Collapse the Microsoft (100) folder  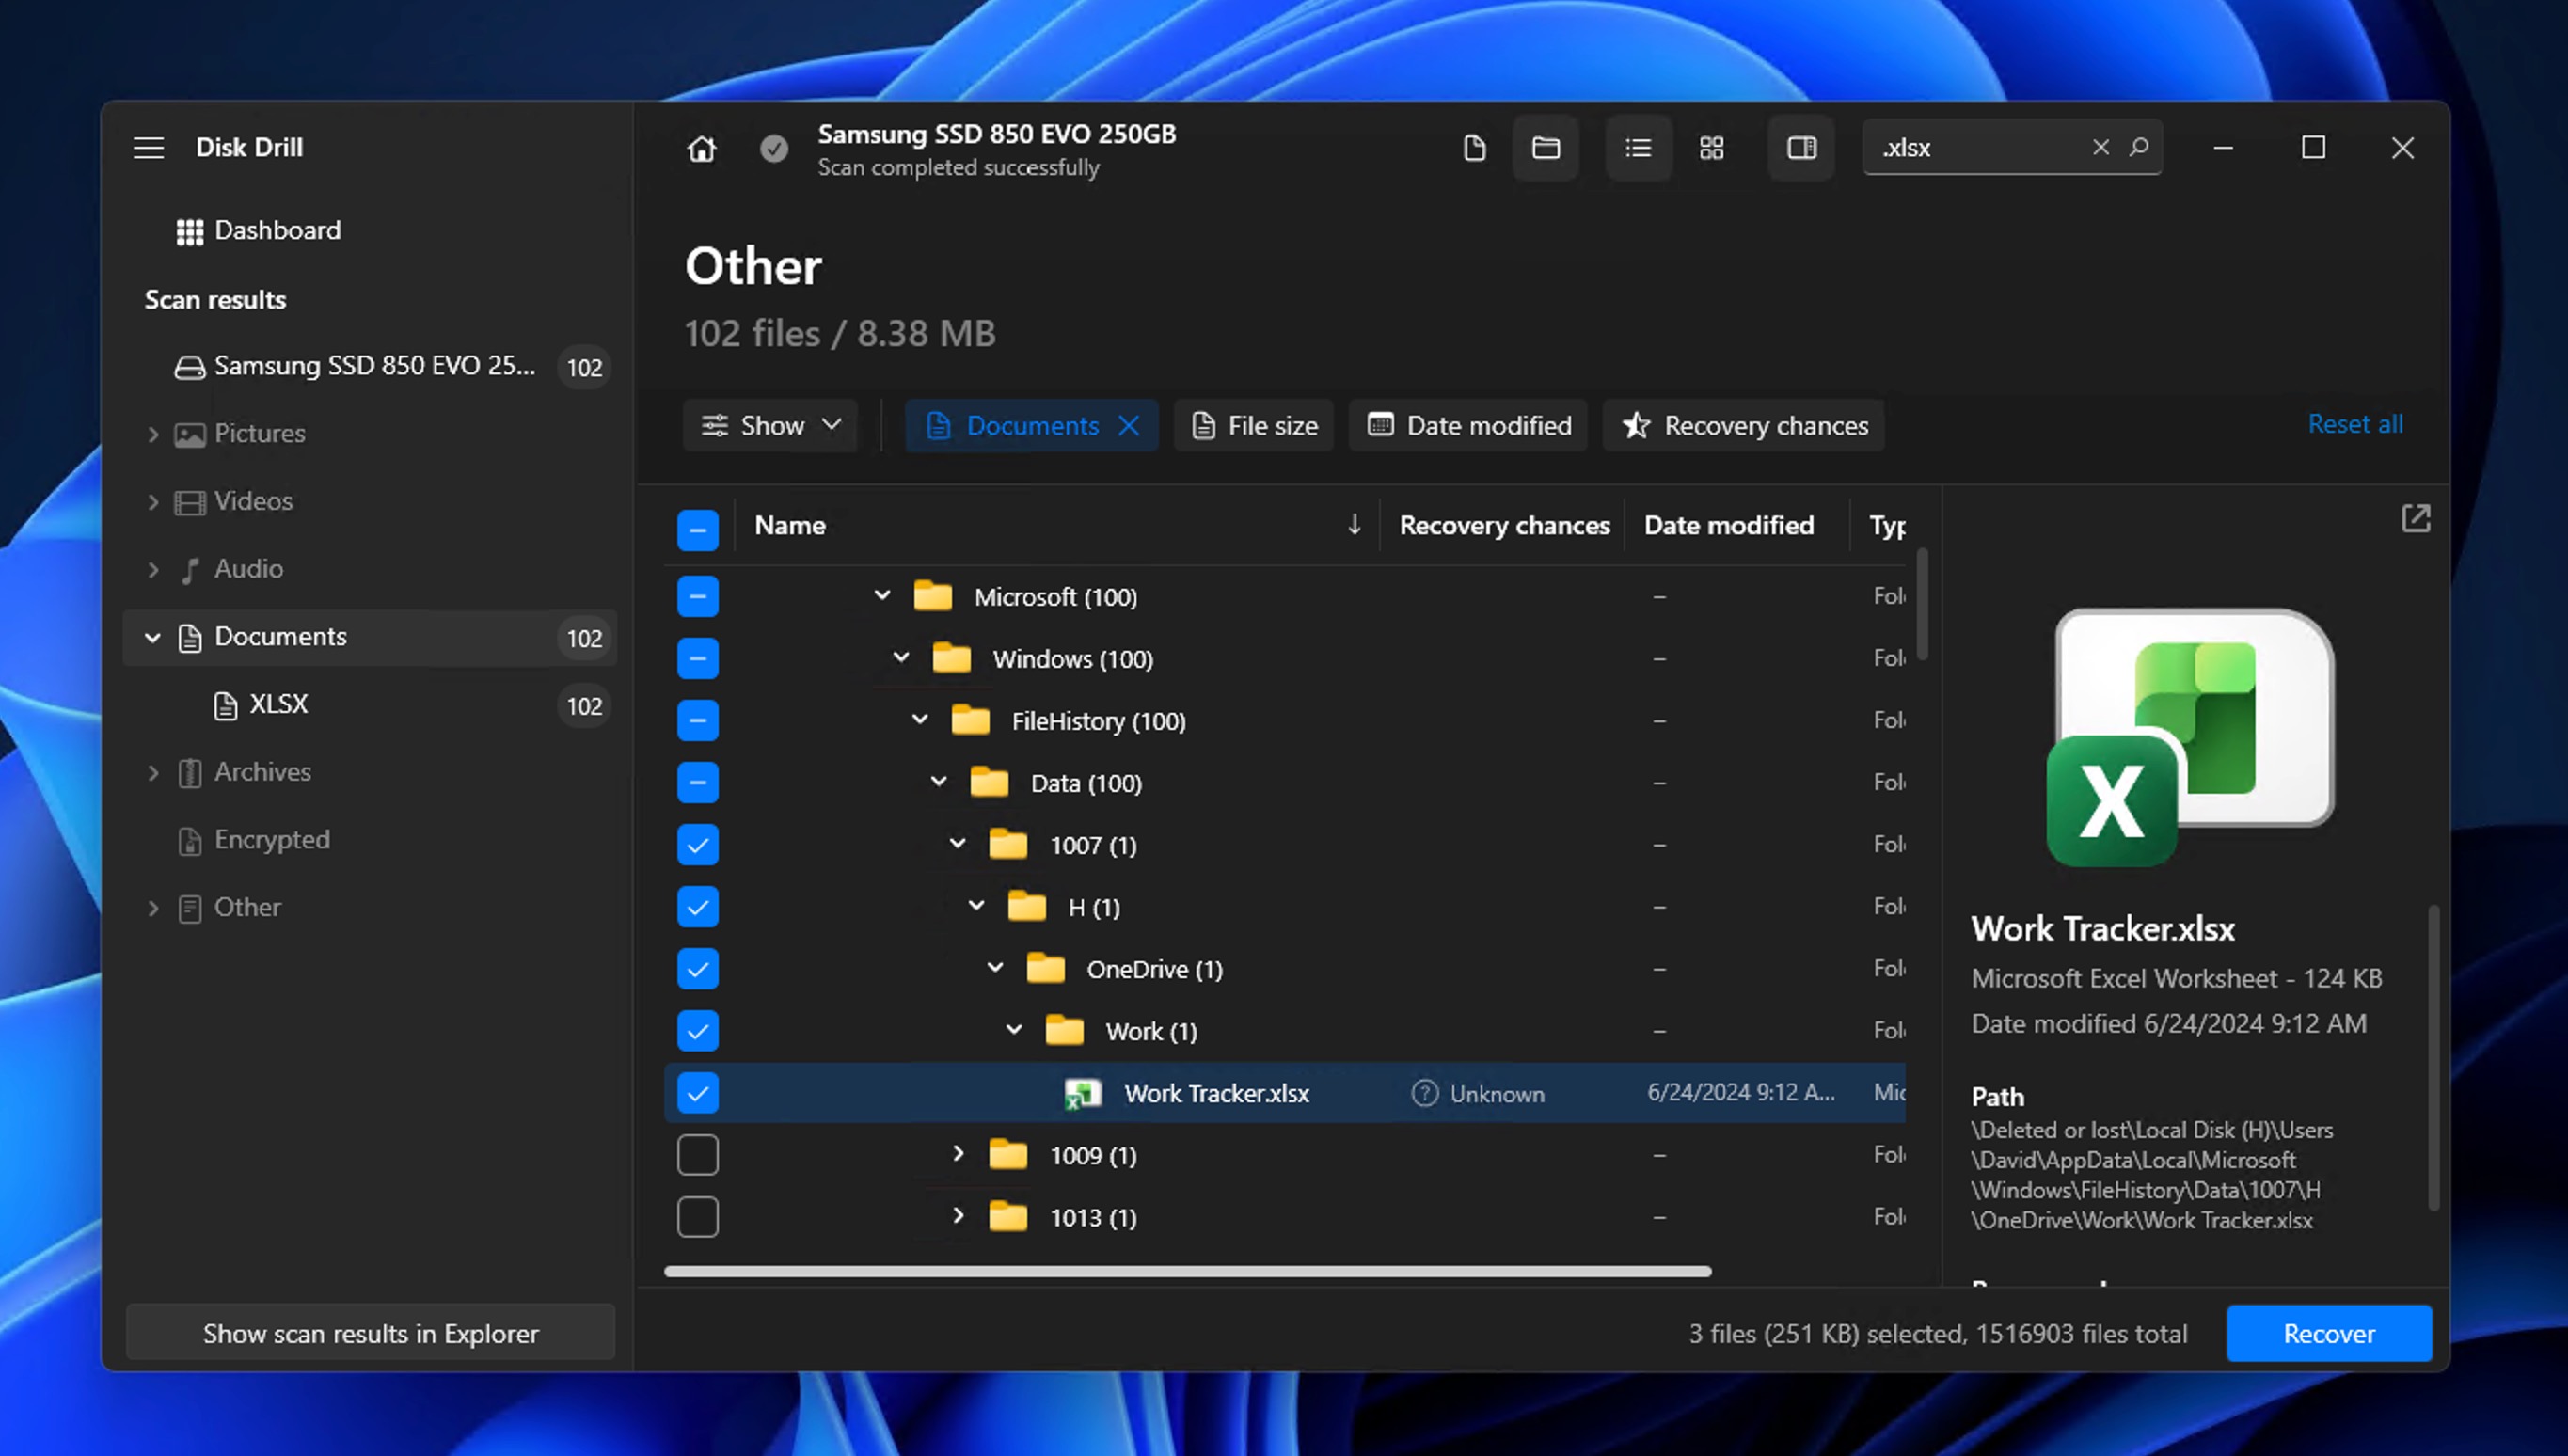[x=882, y=596]
